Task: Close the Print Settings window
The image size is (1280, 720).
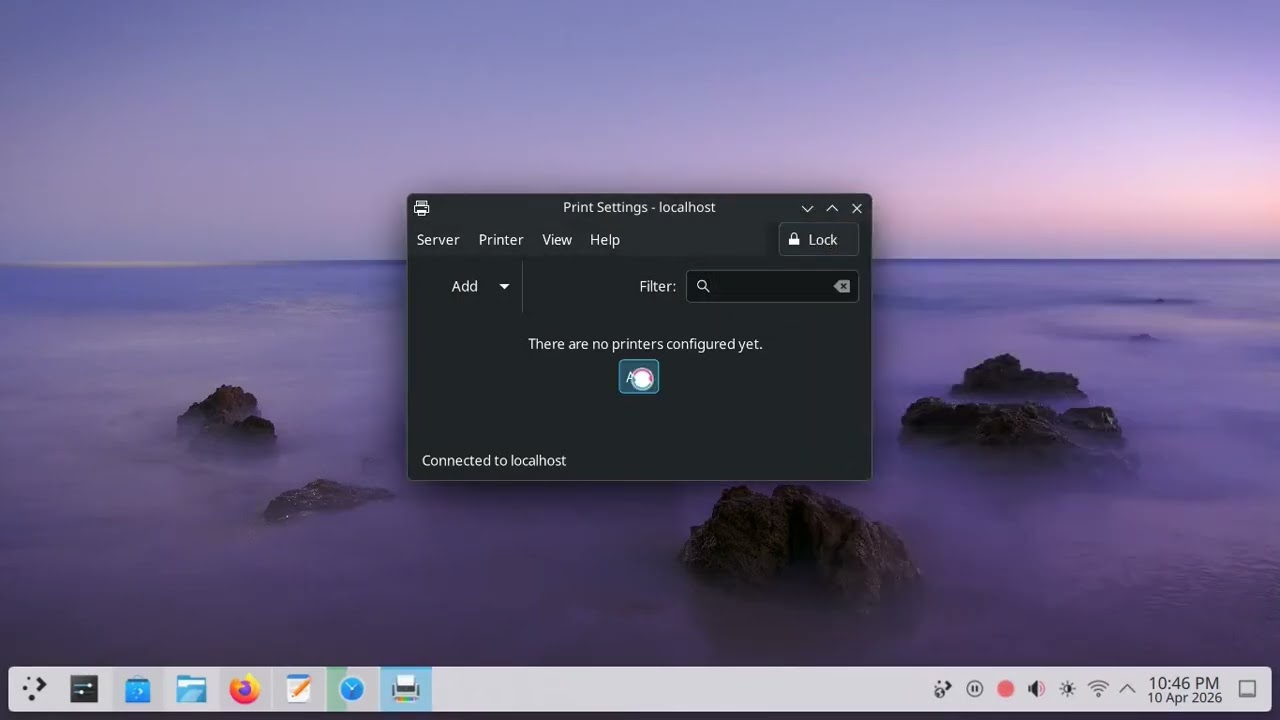Action: (857, 208)
